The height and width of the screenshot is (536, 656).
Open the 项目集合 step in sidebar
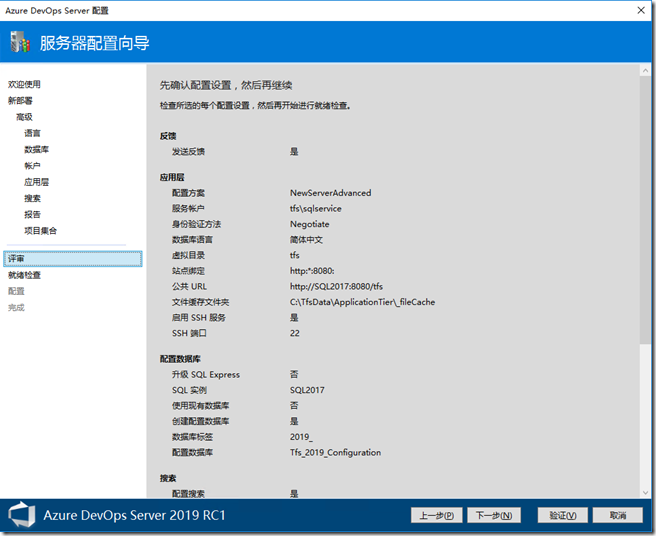tap(41, 231)
